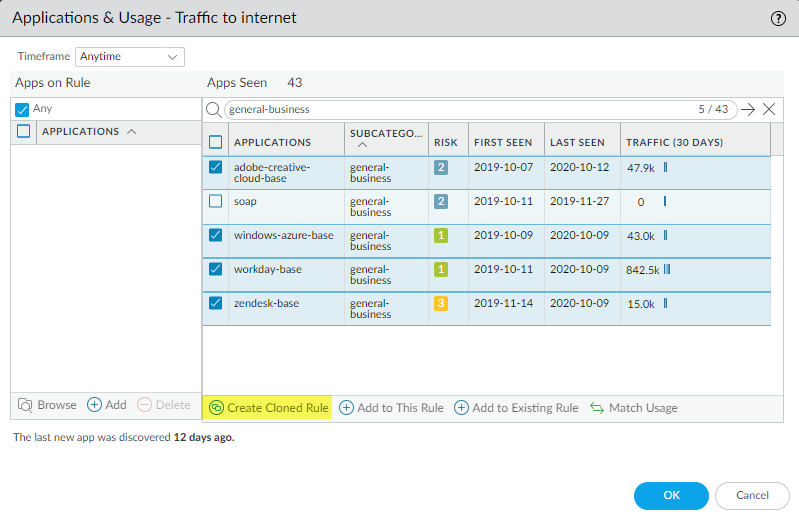Sort by the Subcategory column header
The width and height of the screenshot is (799, 524).
coord(385,141)
